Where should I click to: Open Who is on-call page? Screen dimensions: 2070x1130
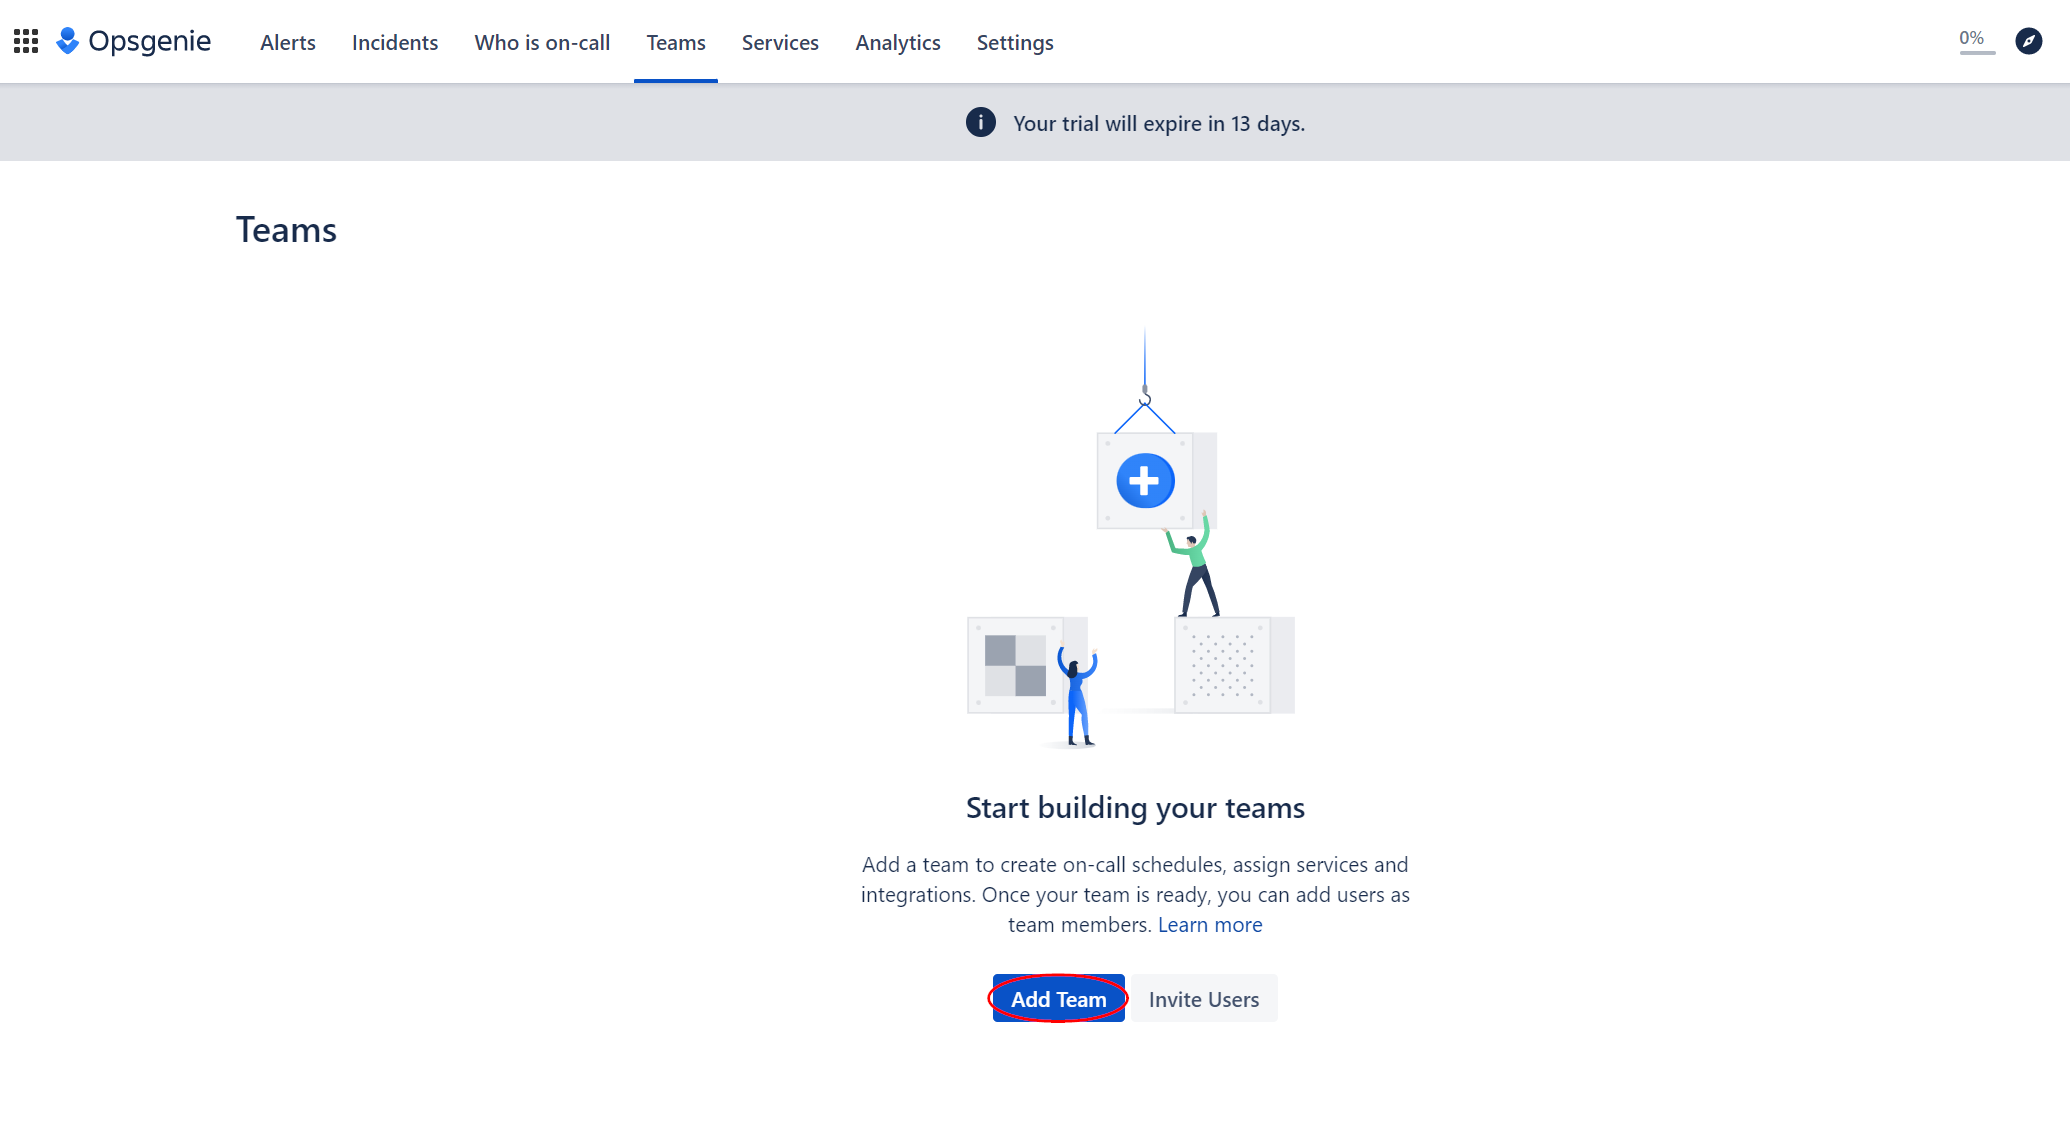point(541,42)
